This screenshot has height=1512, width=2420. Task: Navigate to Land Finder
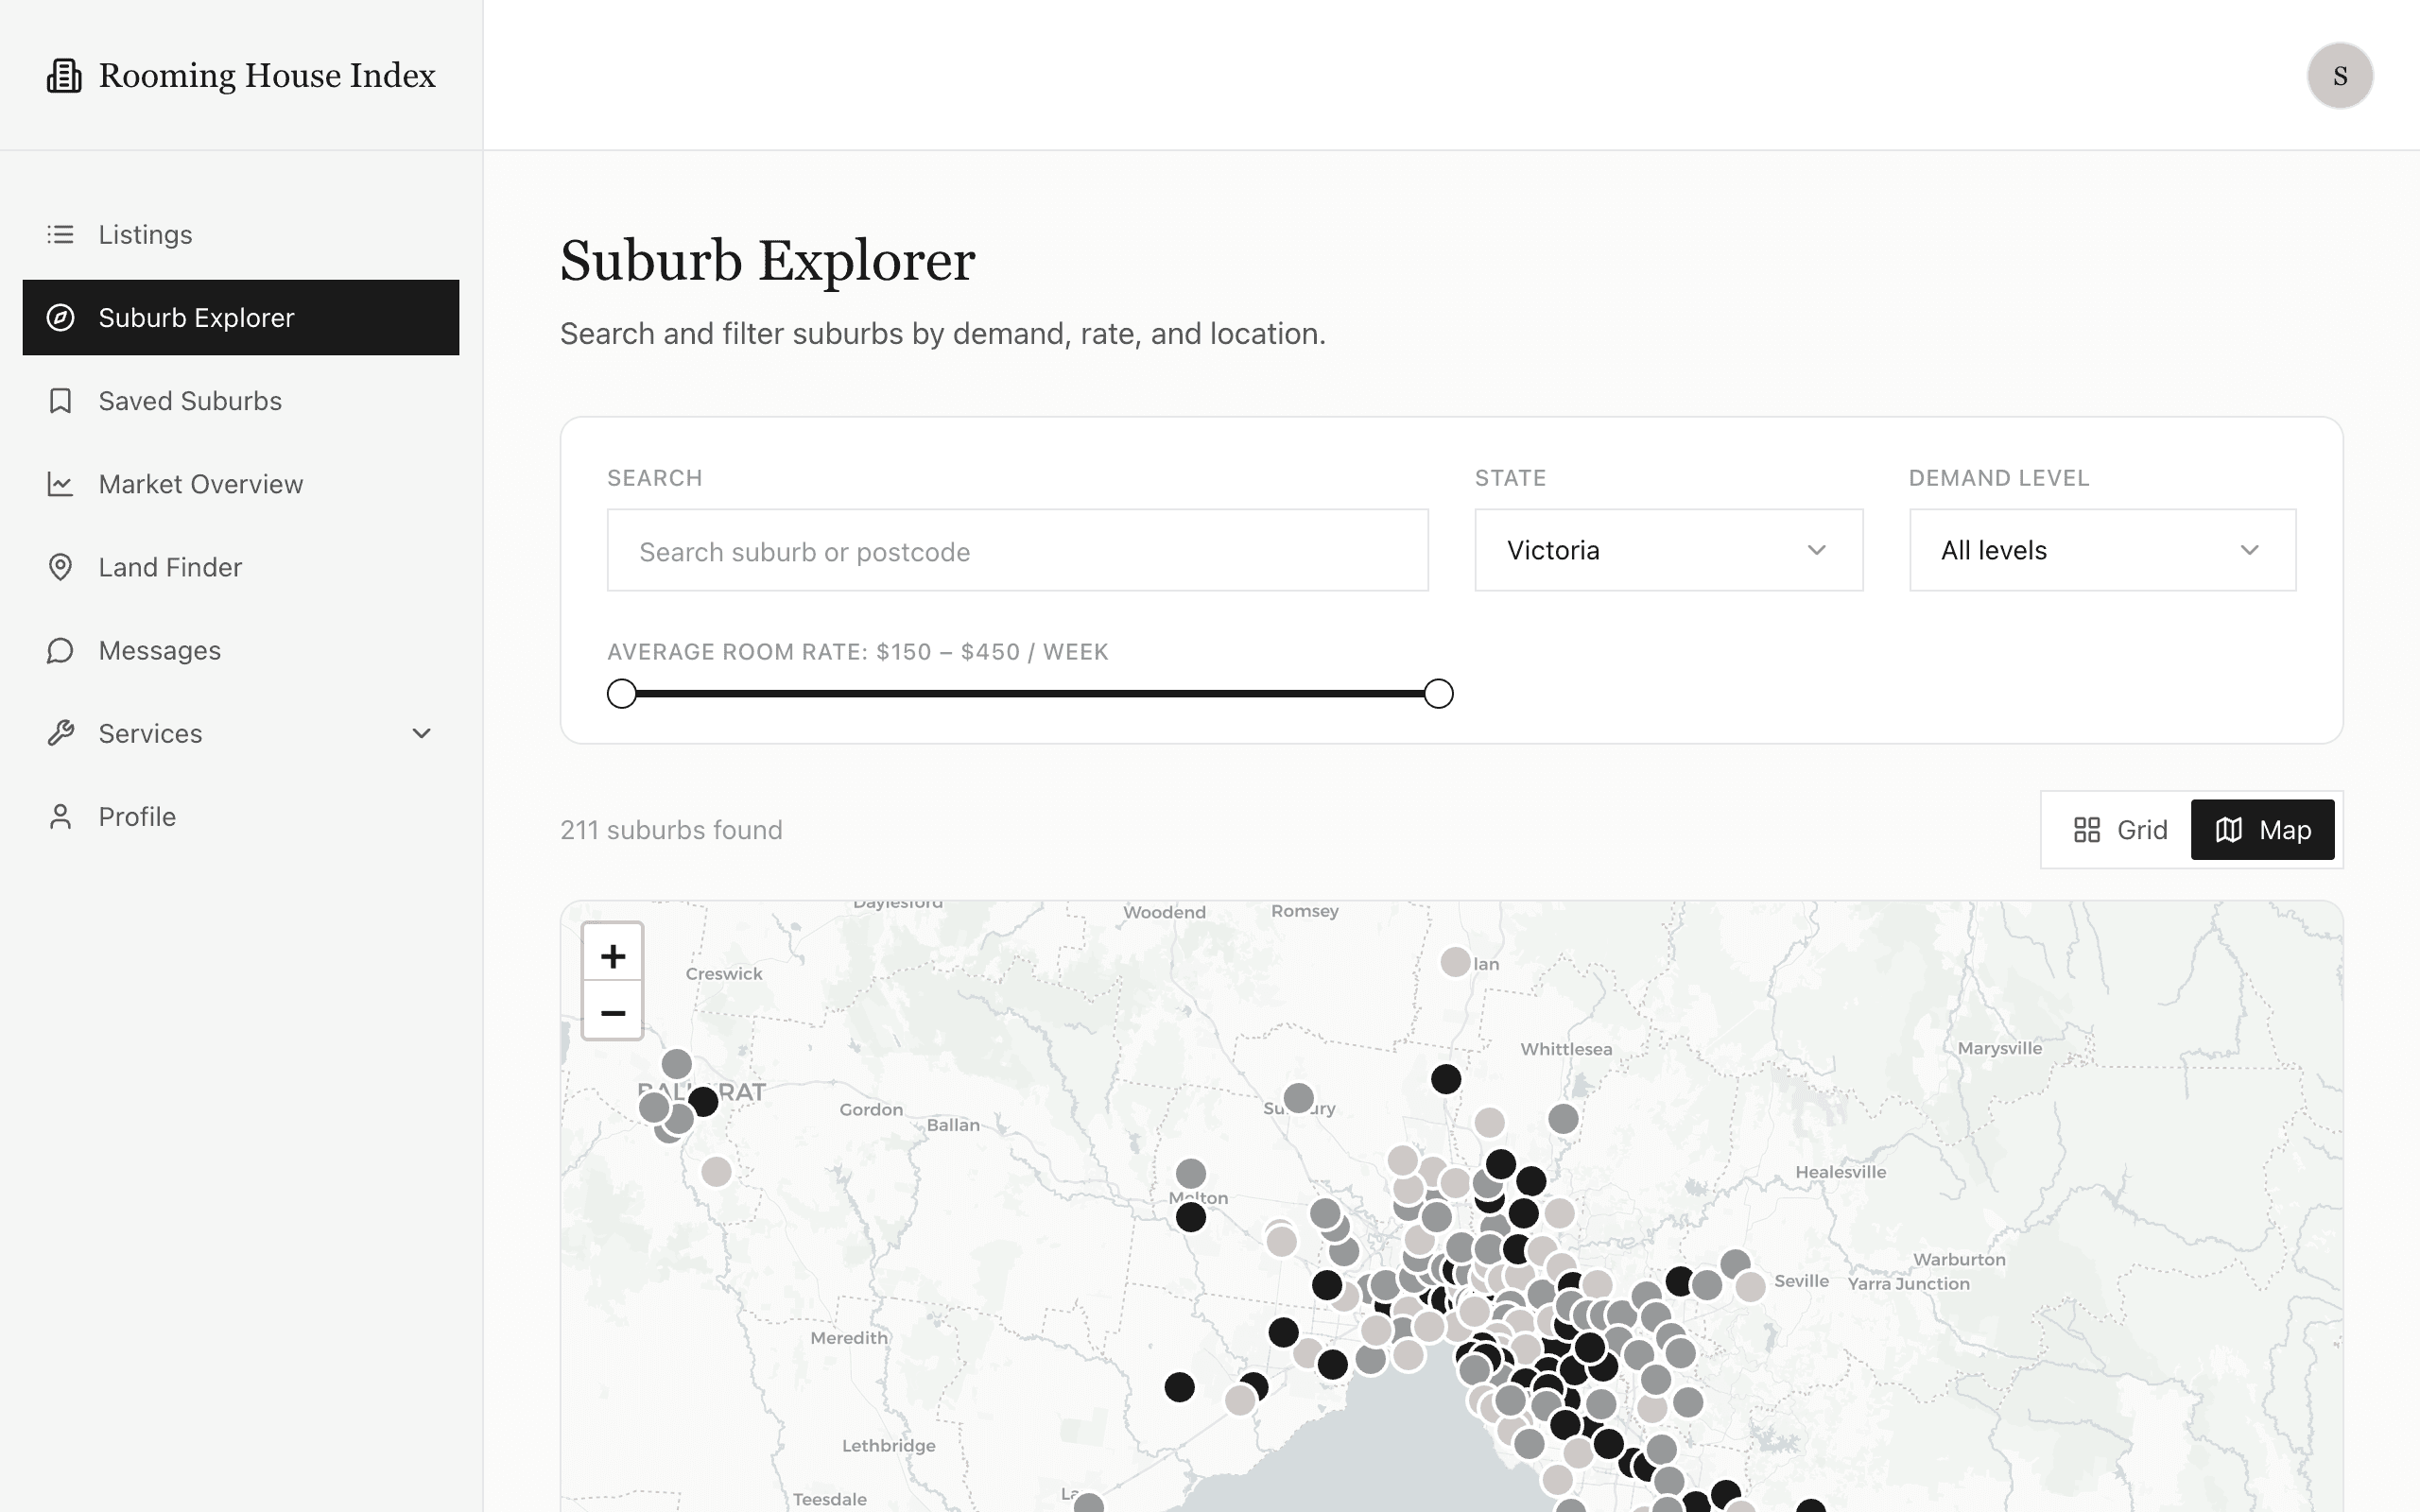click(x=241, y=567)
